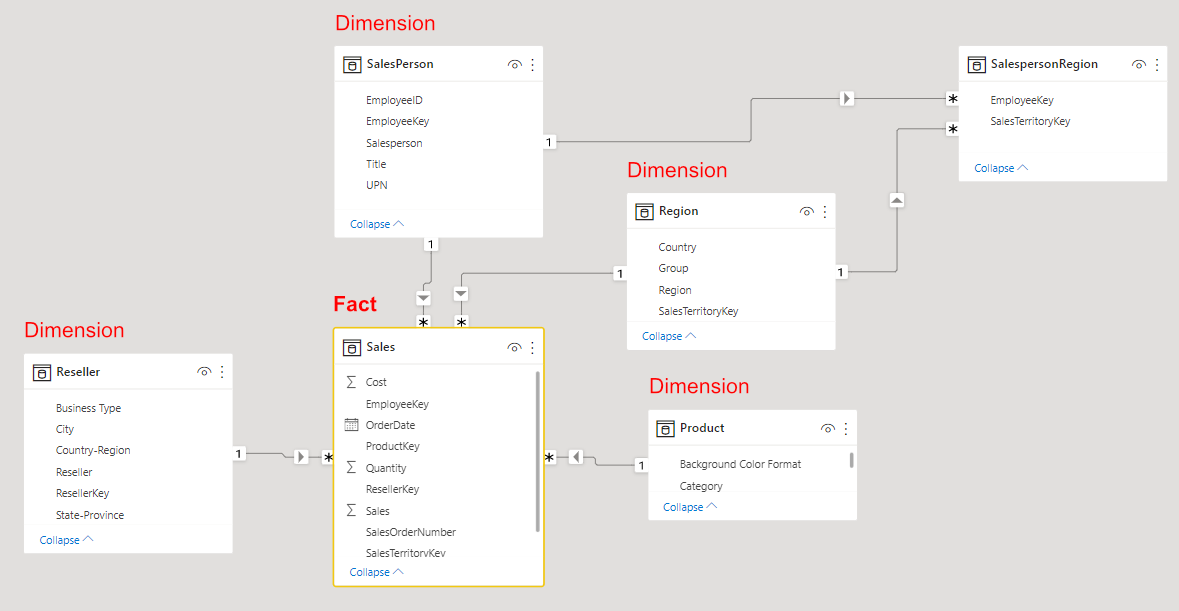Click sigma icon beside the Sales field
1179x611 pixels.
[351, 510]
